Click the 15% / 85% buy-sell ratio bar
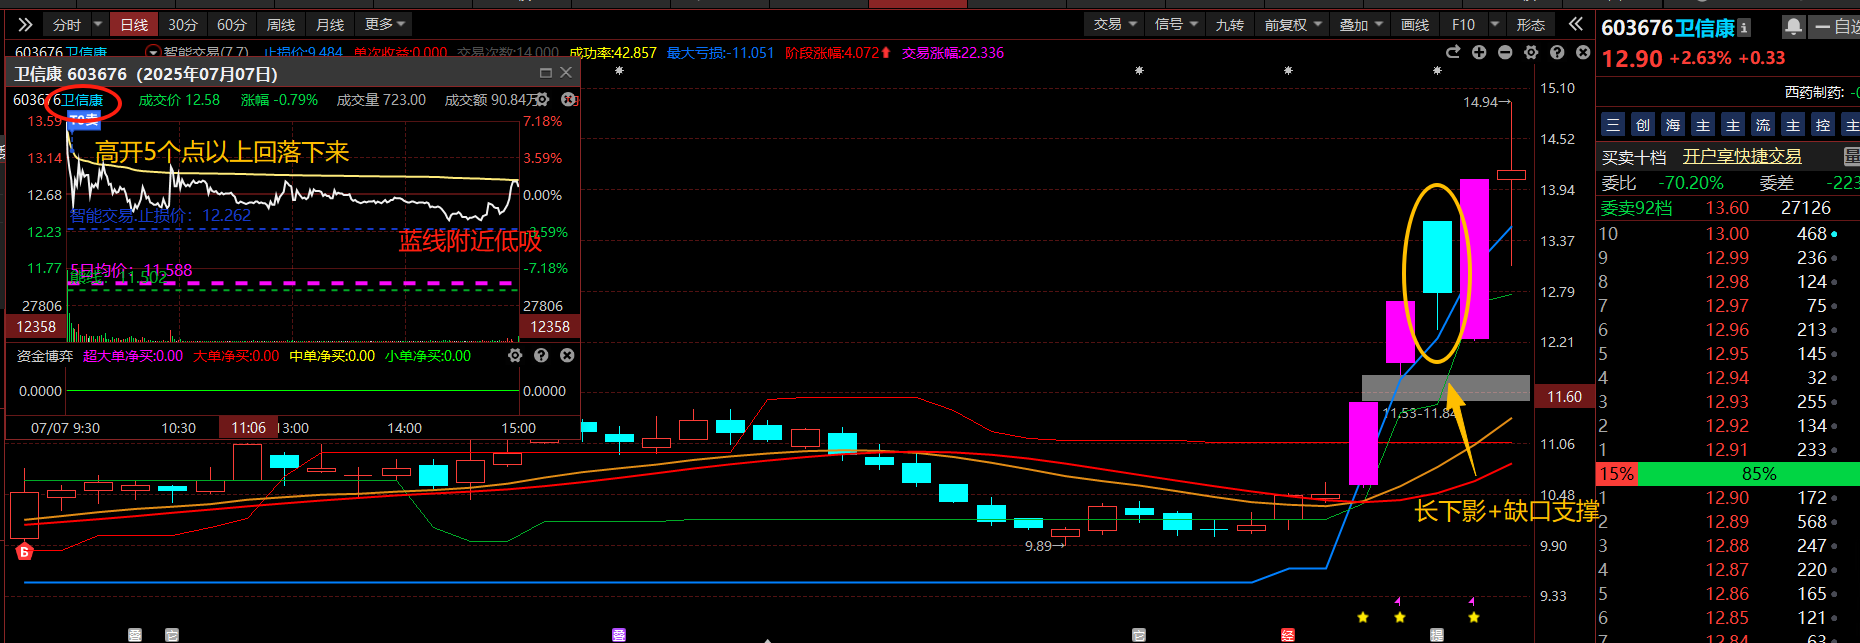The height and width of the screenshot is (643, 1860). click(x=1728, y=473)
